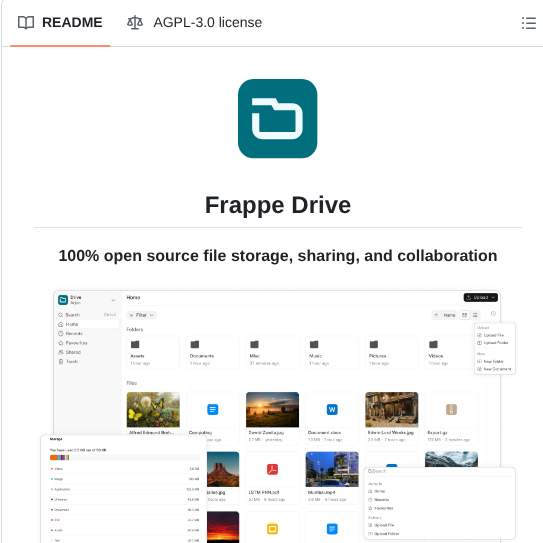The image size is (543, 543).
Task: Click the Image legend row in Storage
Action: tap(125, 479)
